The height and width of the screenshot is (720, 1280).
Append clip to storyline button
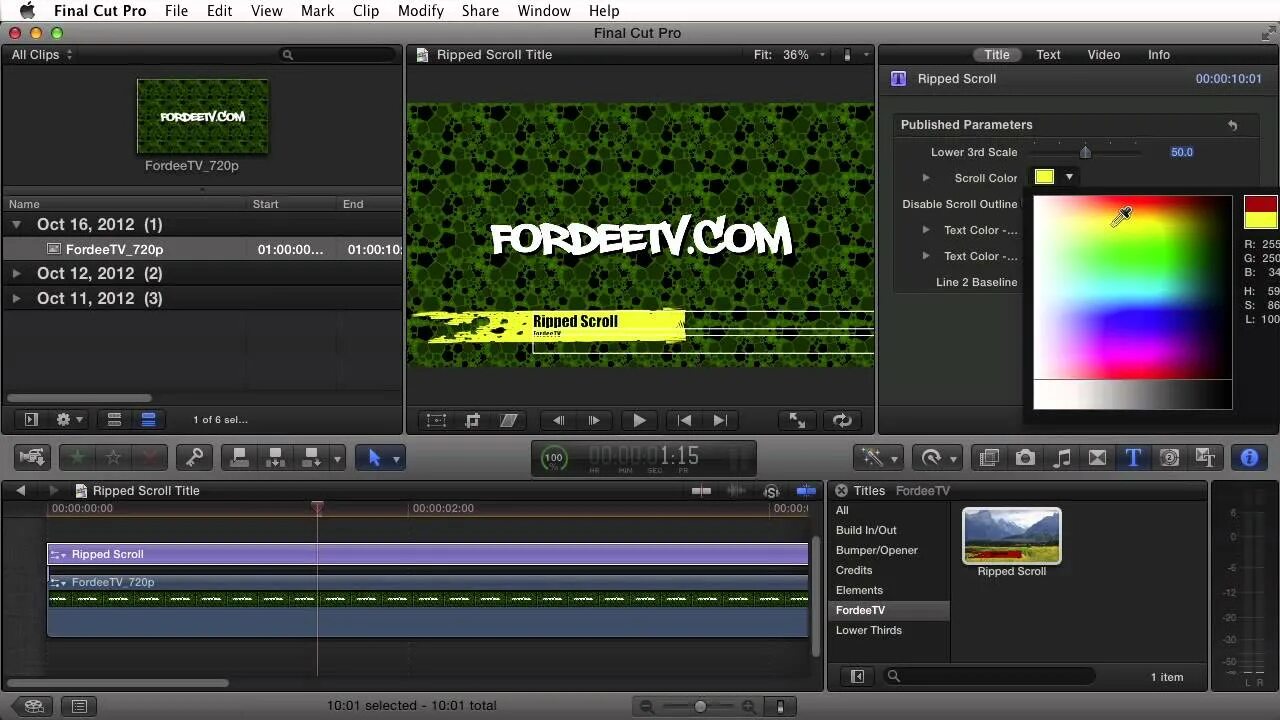(x=312, y=457)
